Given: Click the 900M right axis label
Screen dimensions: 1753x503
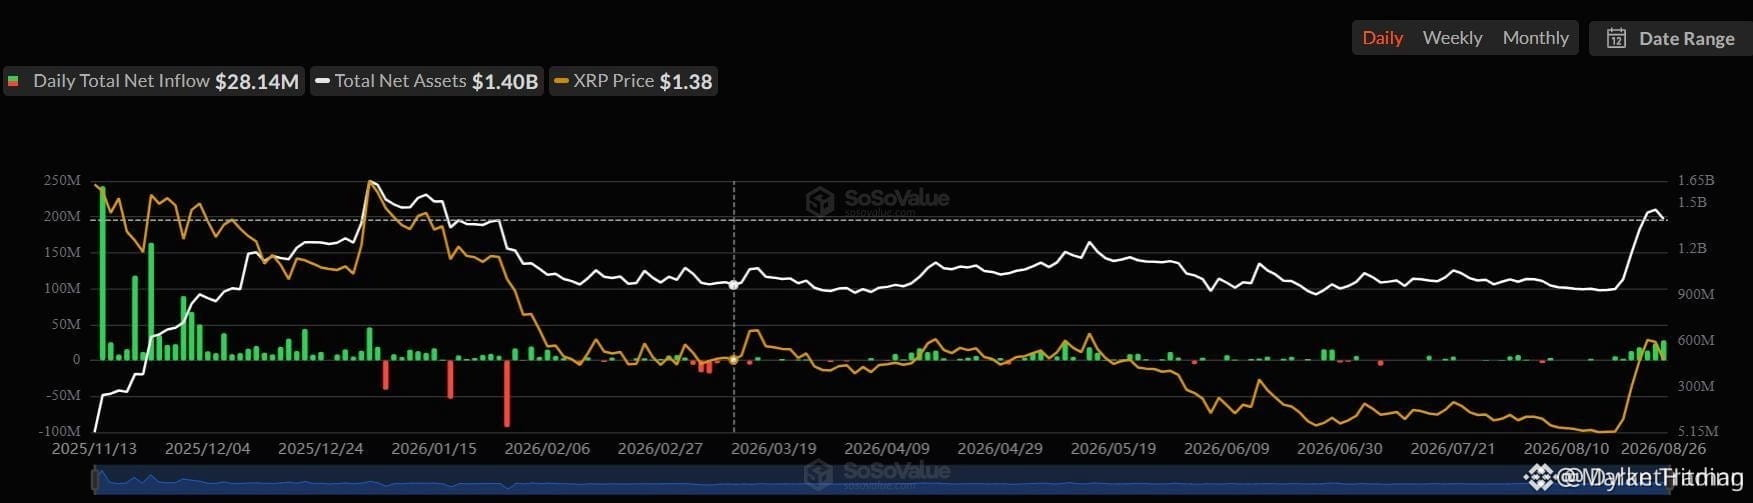Looking at the screenshot, I should click(1696, 294).
